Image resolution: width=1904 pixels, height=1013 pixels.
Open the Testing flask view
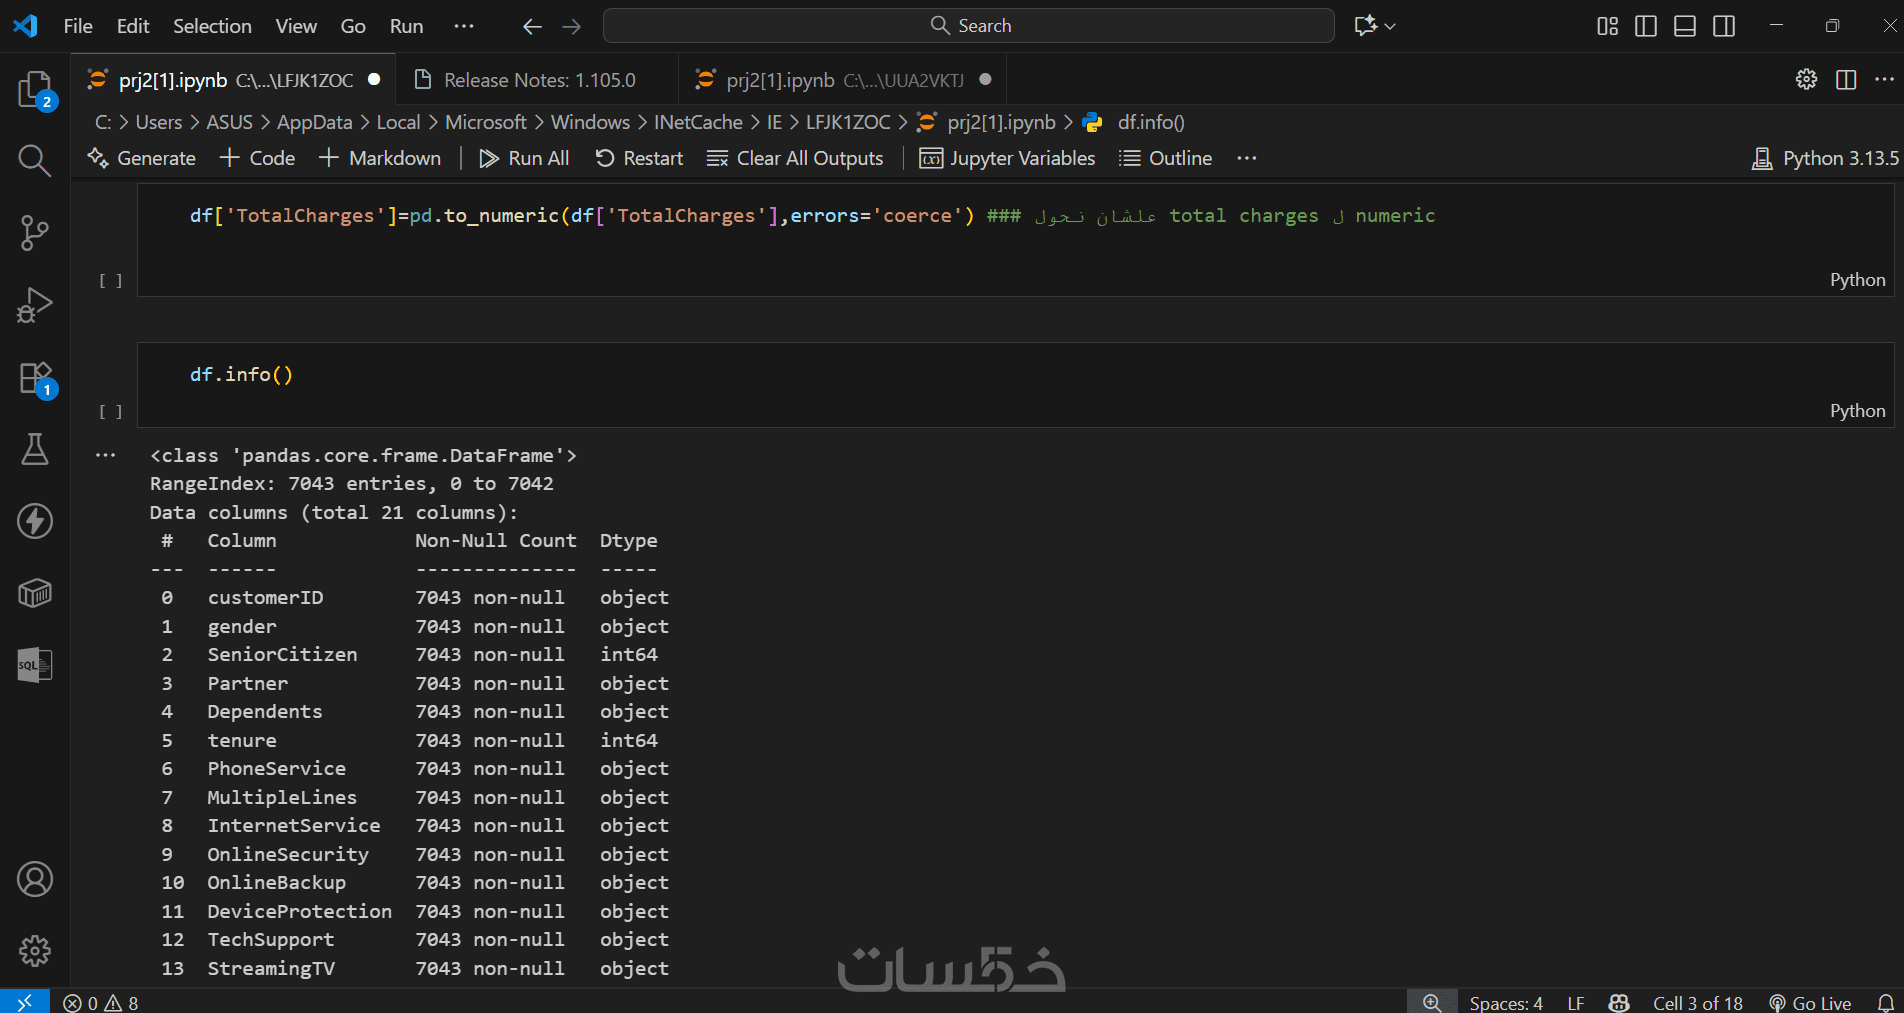click(x=35, y=449)
